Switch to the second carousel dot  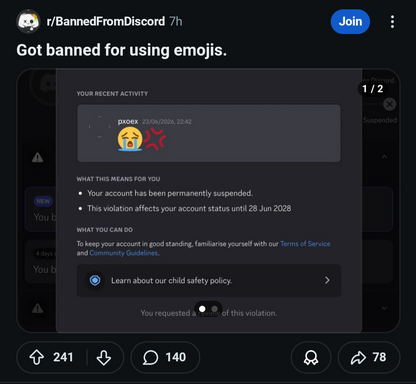pyautogui.click(x=215, y=309)
